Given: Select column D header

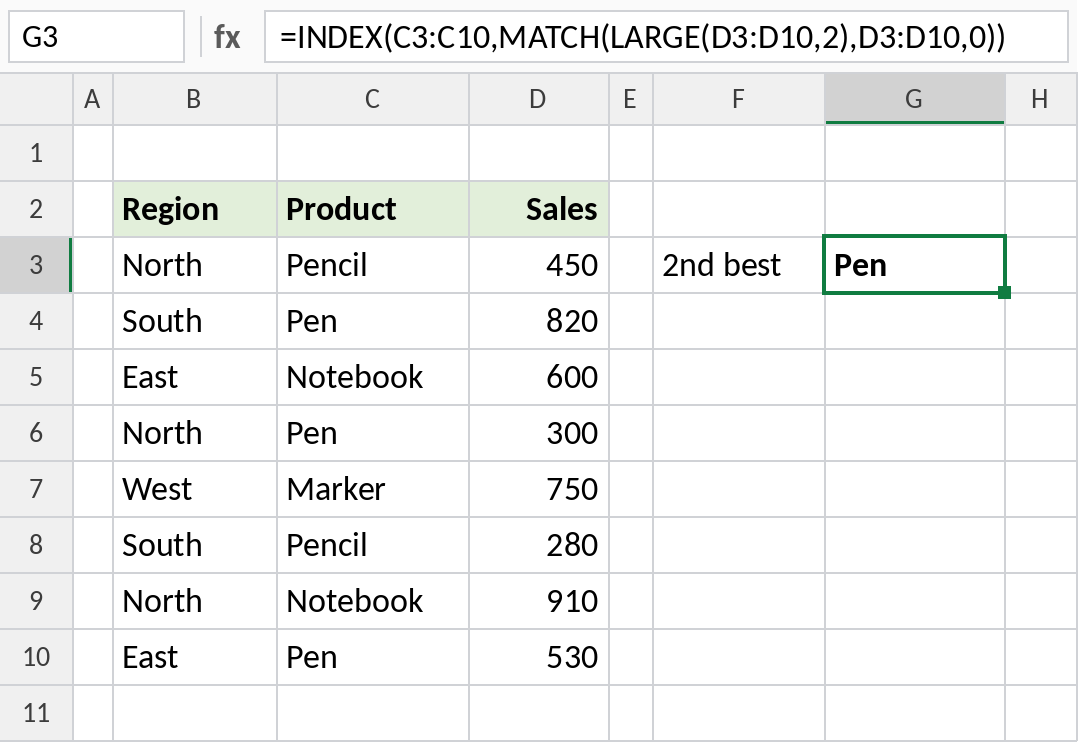Looking at the screenshot, I should coord(538,99).
